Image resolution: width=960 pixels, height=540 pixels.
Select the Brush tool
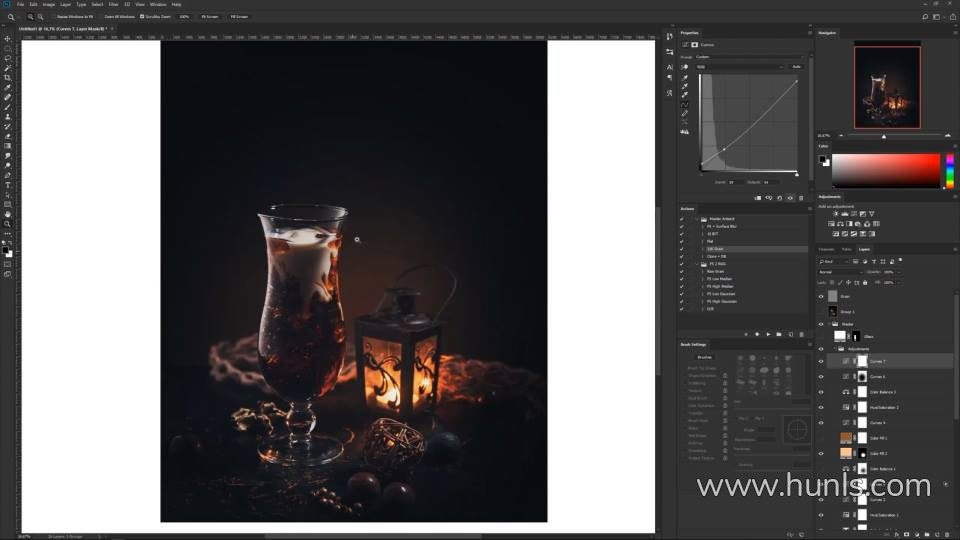coord(7,107)
